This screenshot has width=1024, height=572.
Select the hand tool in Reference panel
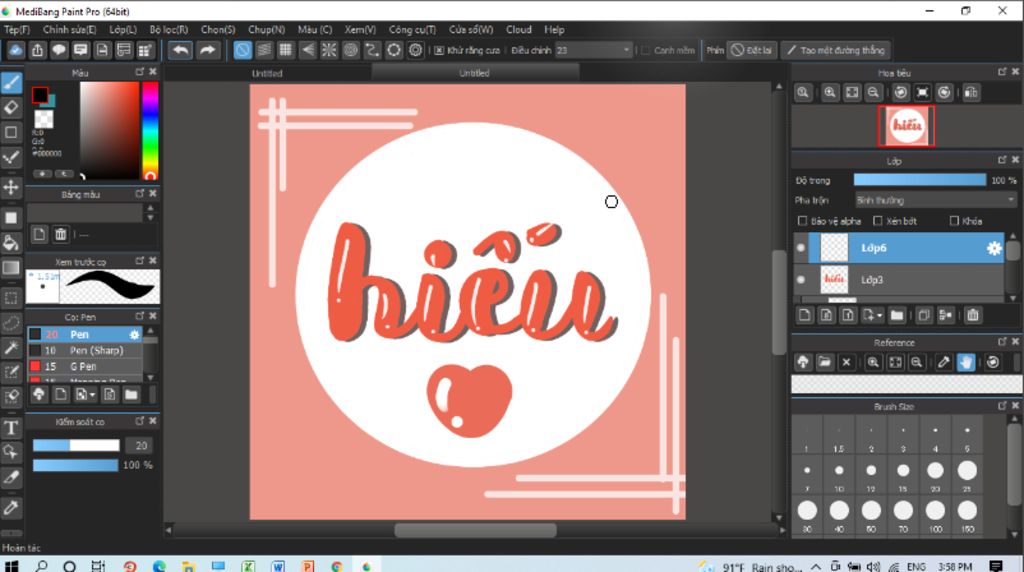tap(965, 362)
